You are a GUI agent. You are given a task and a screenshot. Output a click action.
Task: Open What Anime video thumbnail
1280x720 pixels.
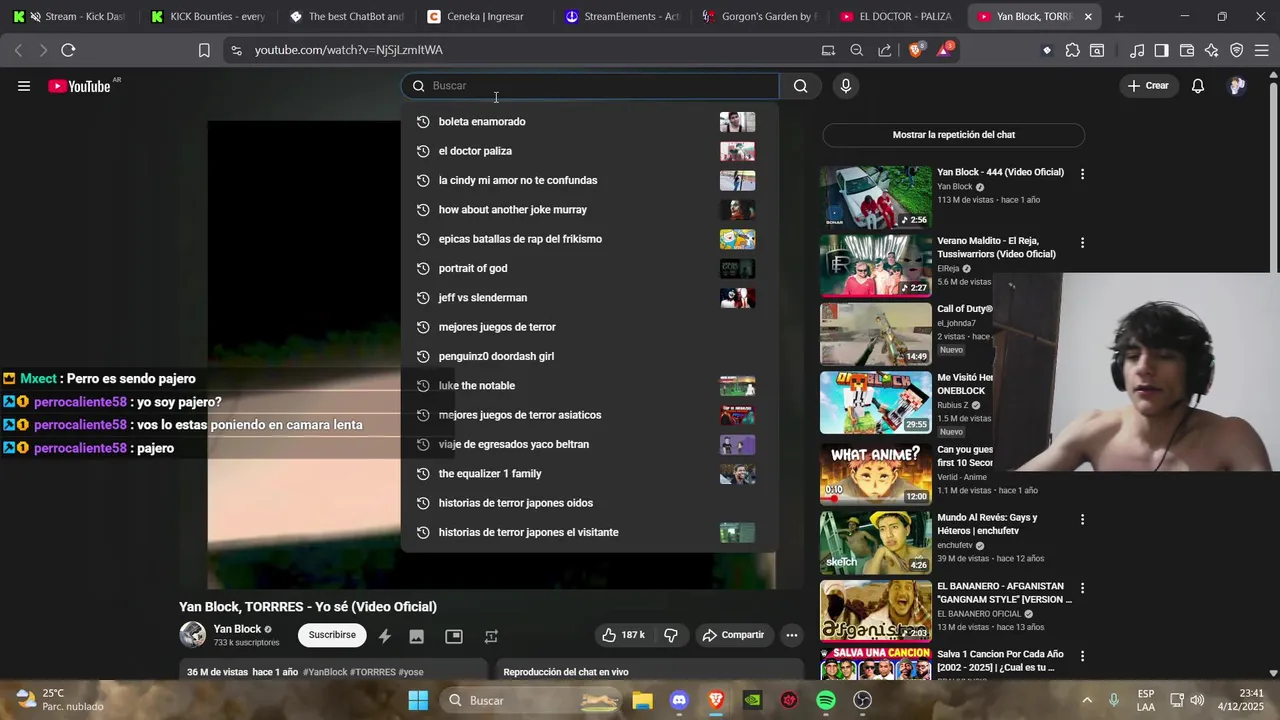click(876, 473)
